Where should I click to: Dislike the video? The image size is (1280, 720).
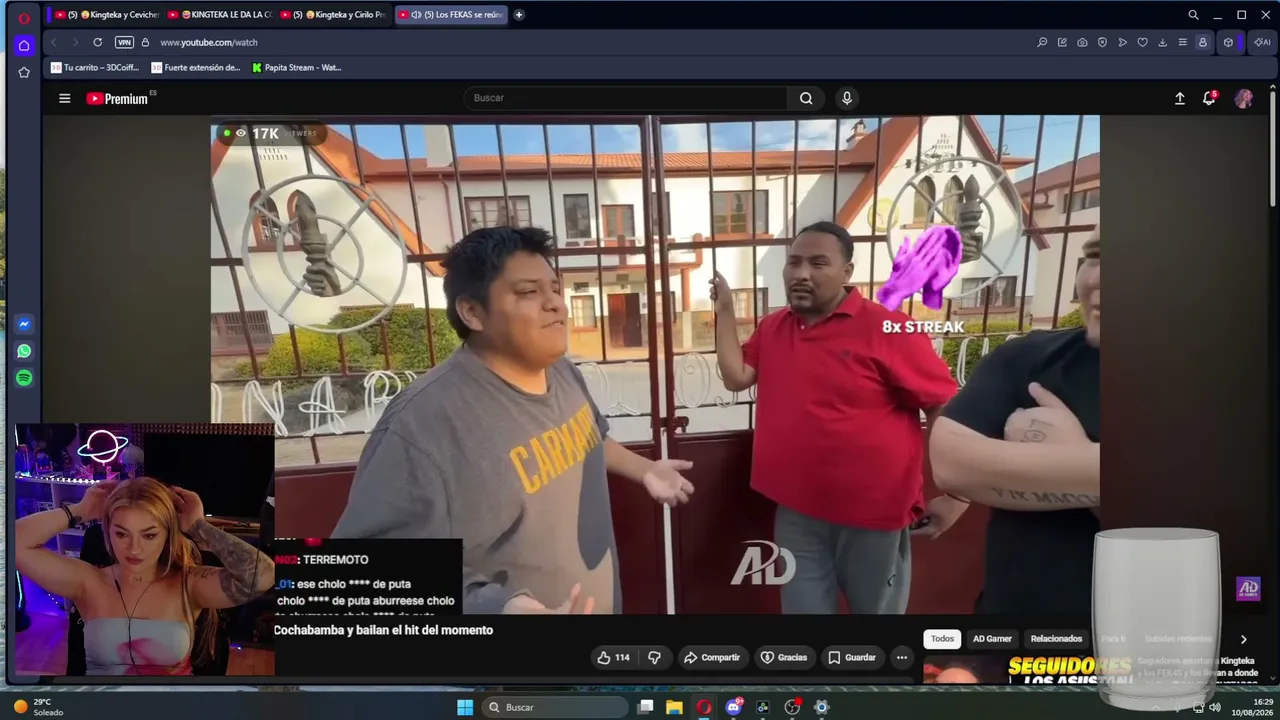pyautogui.click(x=654, y=657)
